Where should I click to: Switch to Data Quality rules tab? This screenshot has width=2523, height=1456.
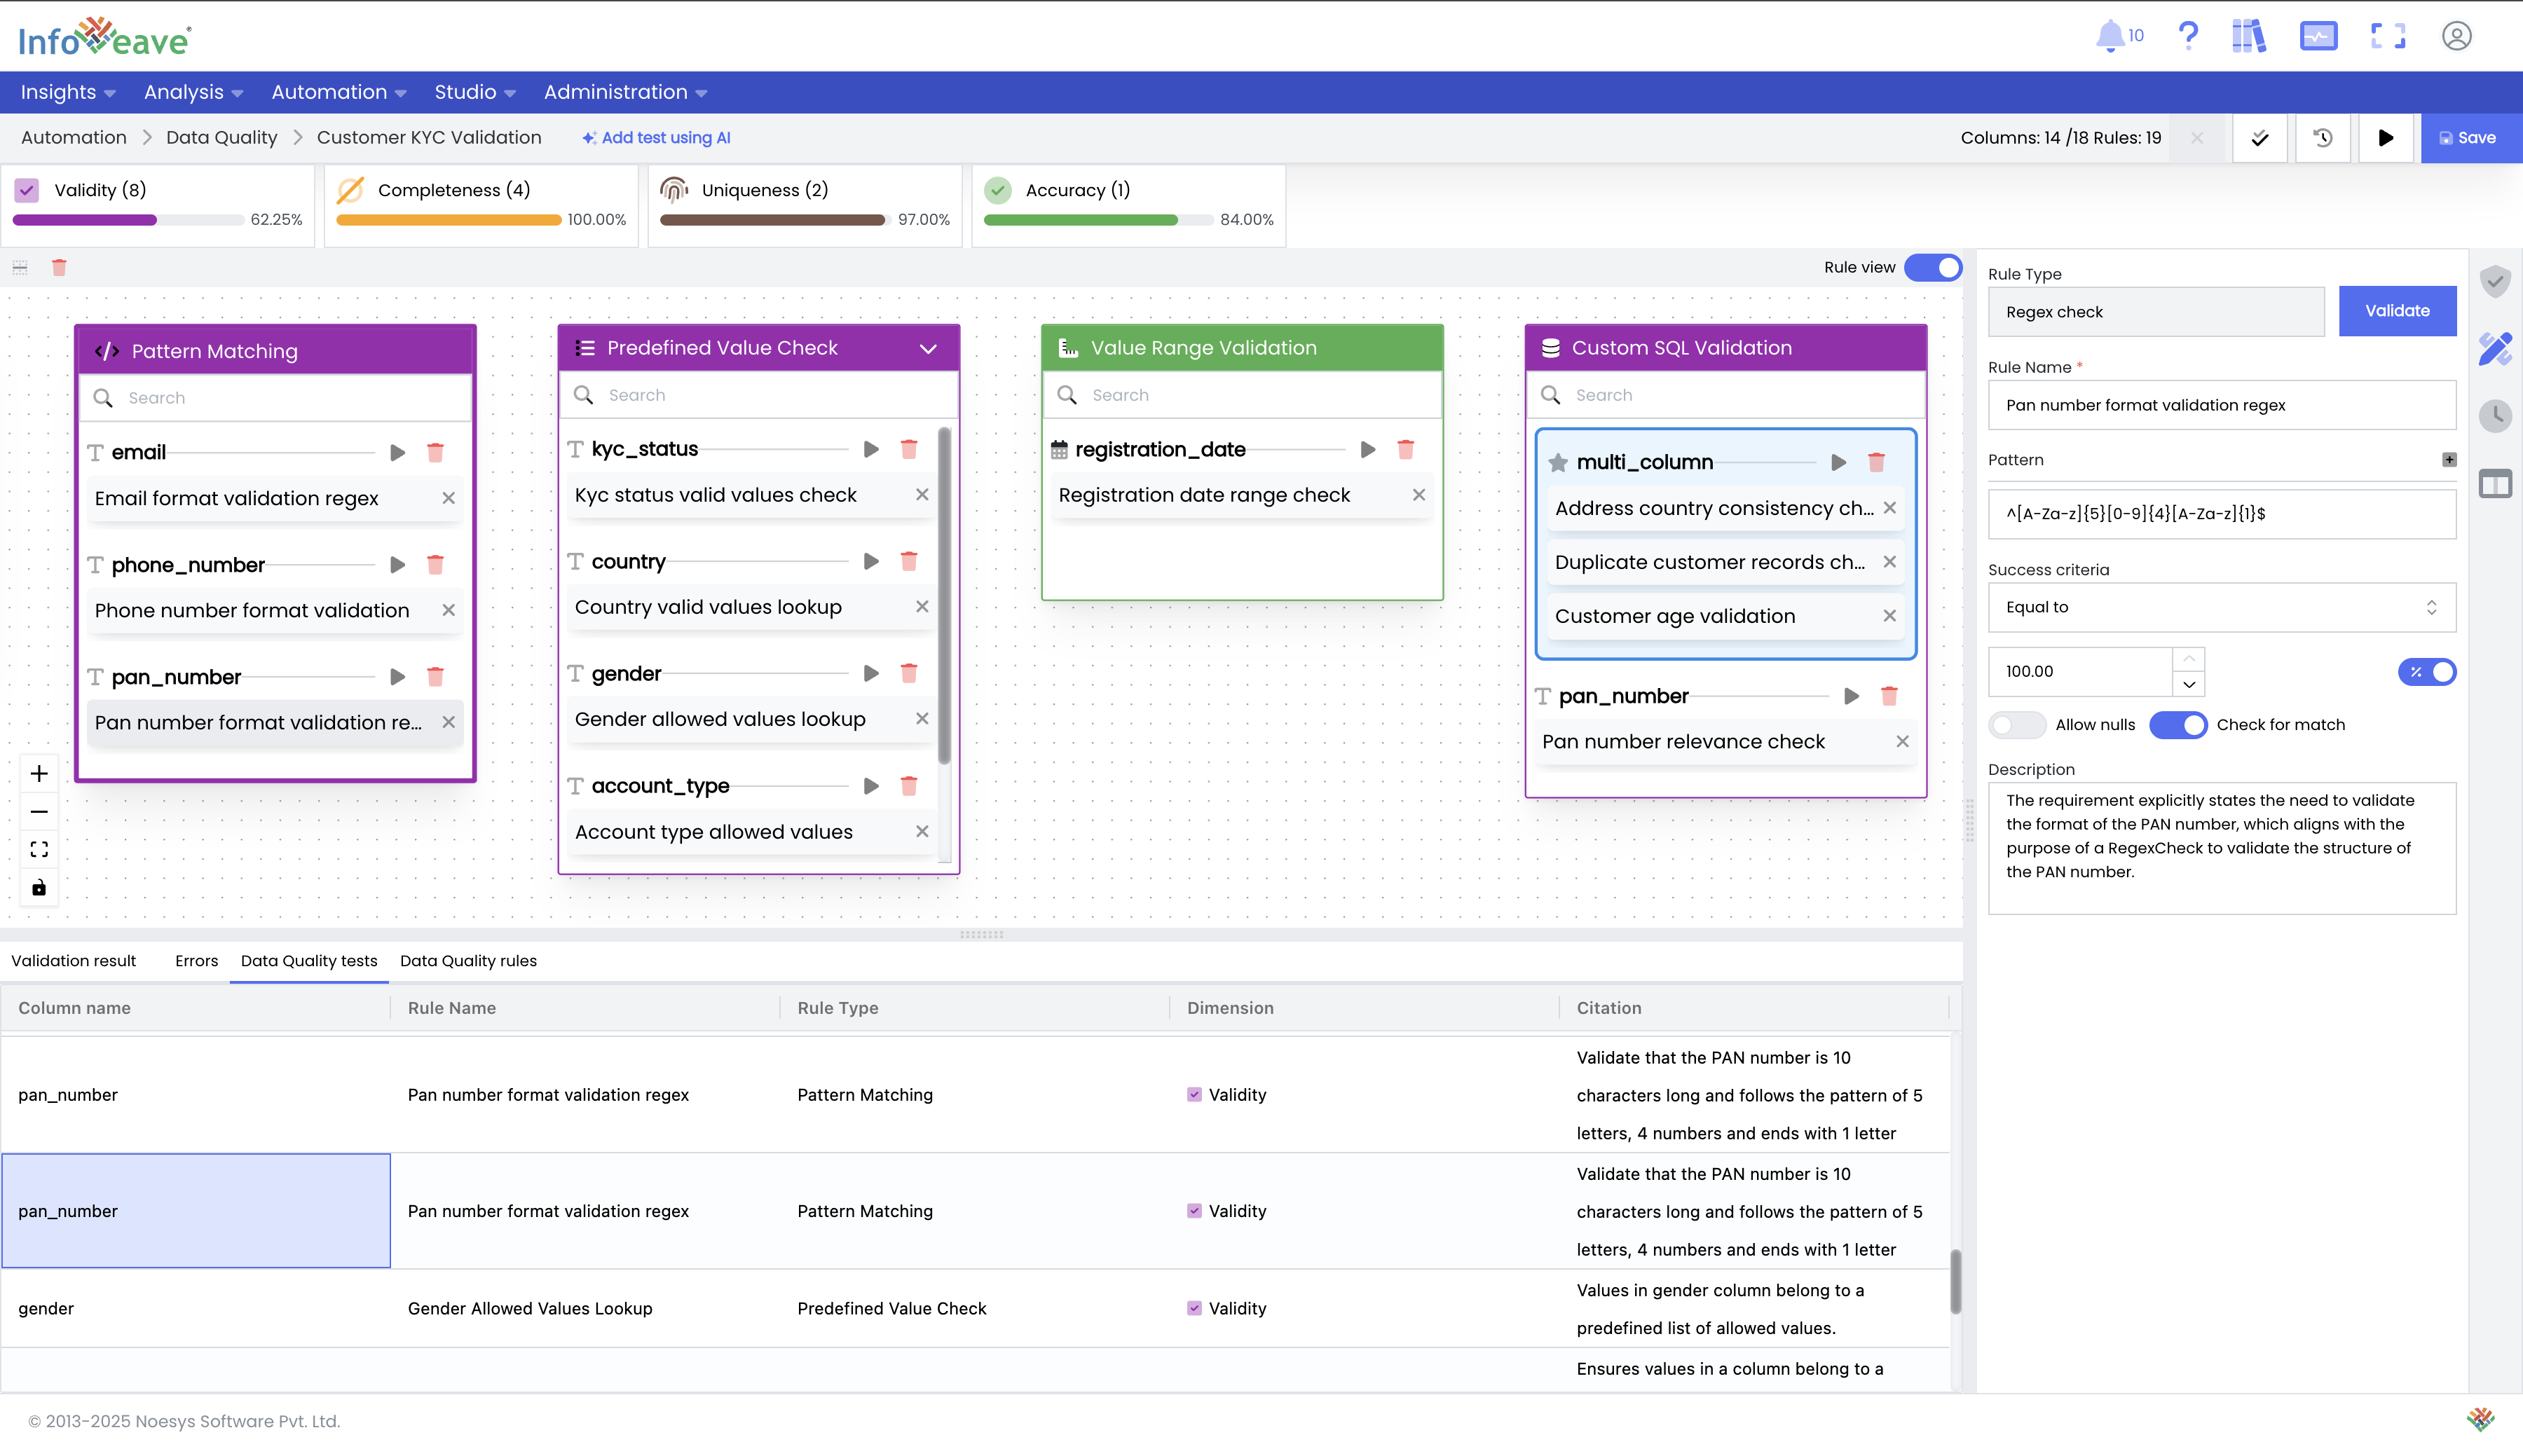coord(468,961)
